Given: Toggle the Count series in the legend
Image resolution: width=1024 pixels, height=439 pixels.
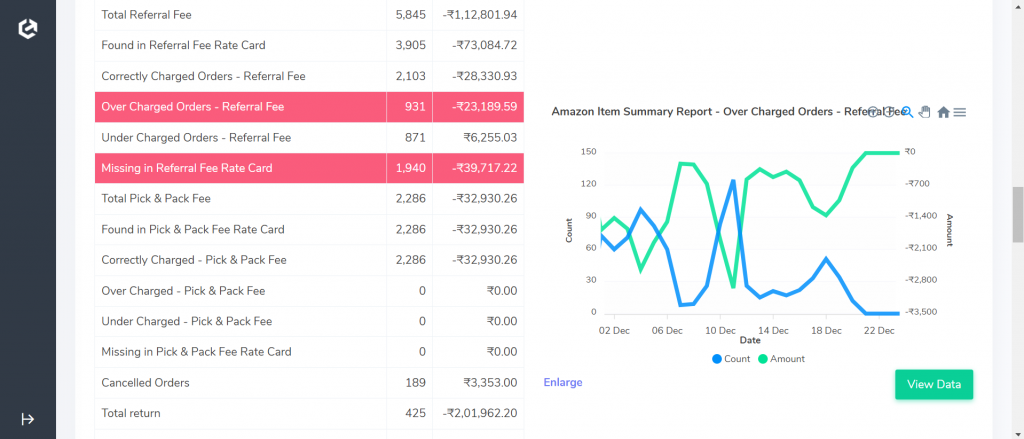Looking at the screenshot, I should (731, 359).
